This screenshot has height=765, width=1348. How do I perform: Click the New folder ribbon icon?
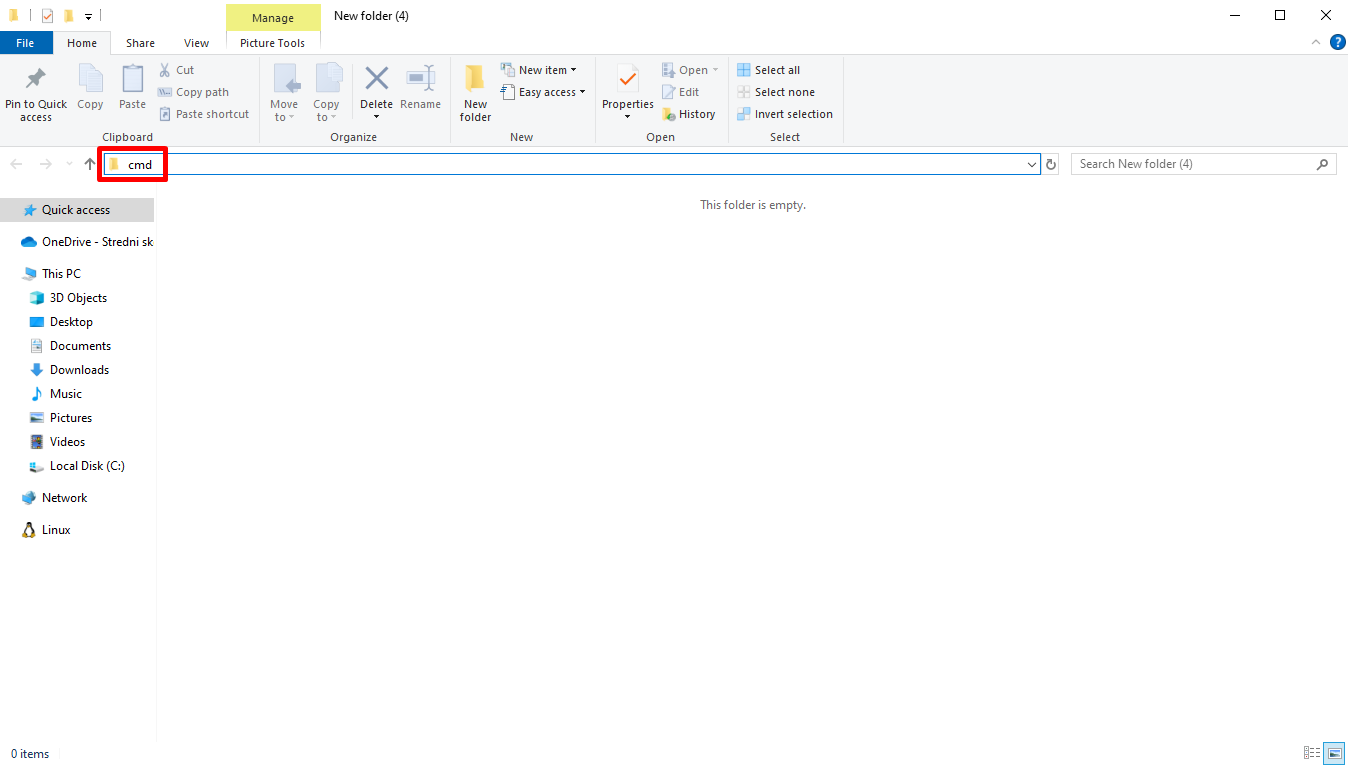[475, 79]
